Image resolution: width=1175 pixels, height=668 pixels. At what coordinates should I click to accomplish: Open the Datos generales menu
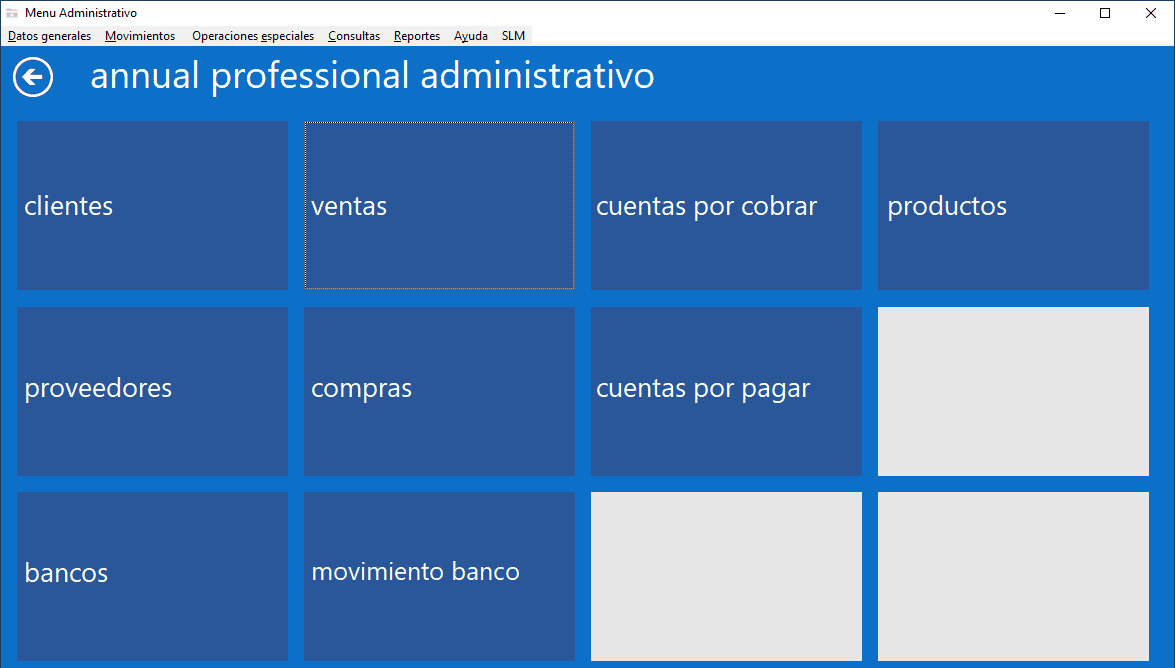coord(49,36)
